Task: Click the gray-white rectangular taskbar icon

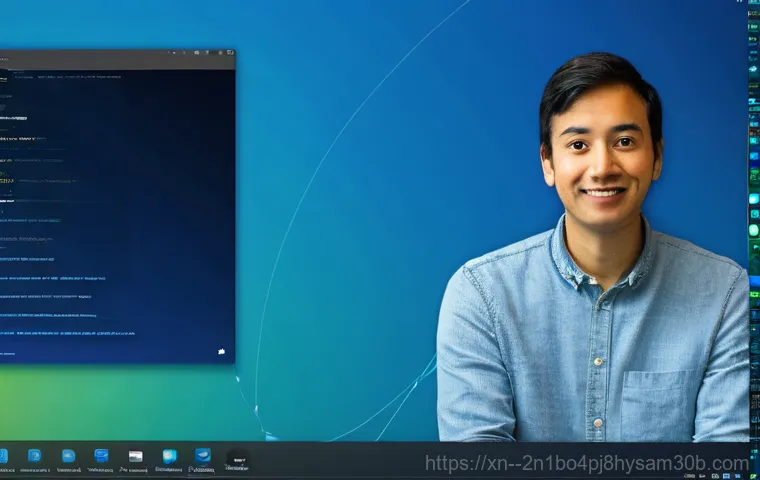Action: pyautogui.click(x=135, y=456)
